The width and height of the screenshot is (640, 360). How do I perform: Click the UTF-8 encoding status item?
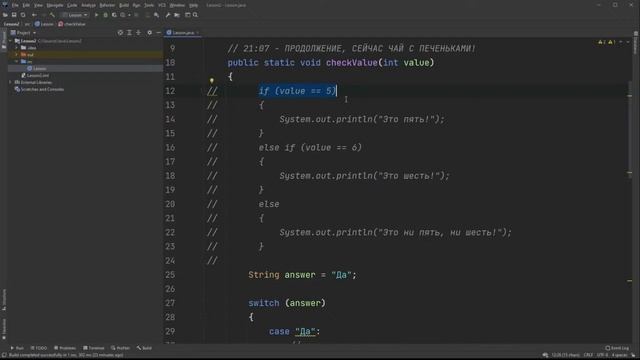(x=602, y=355)
